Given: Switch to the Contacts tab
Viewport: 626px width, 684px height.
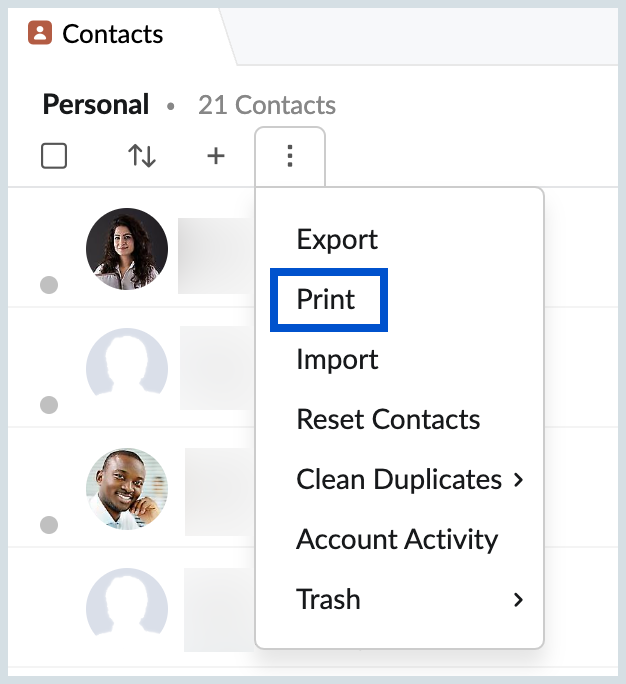Looking at the screenshot, I should click(x=113, y=34).
